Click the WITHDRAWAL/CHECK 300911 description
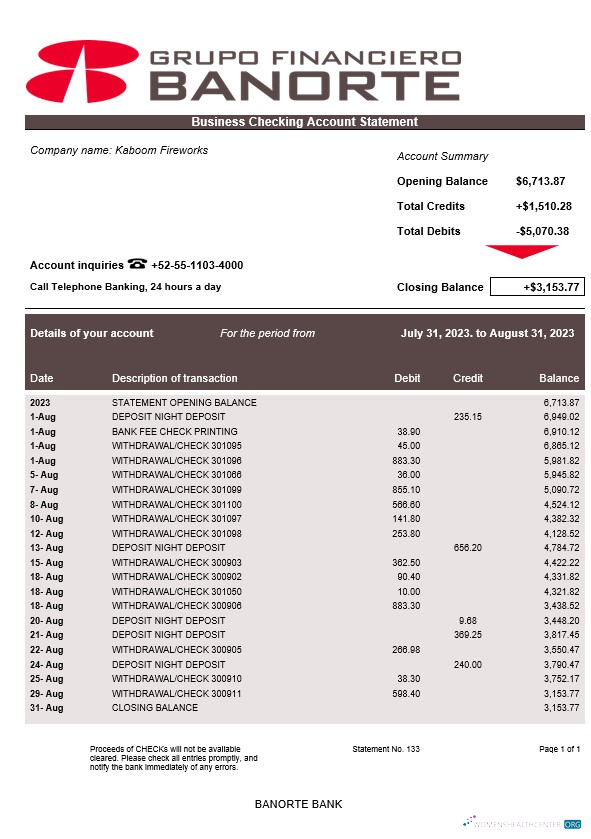Screen dimensions: 591x839 pyautogui.click(x=176, y=693)
